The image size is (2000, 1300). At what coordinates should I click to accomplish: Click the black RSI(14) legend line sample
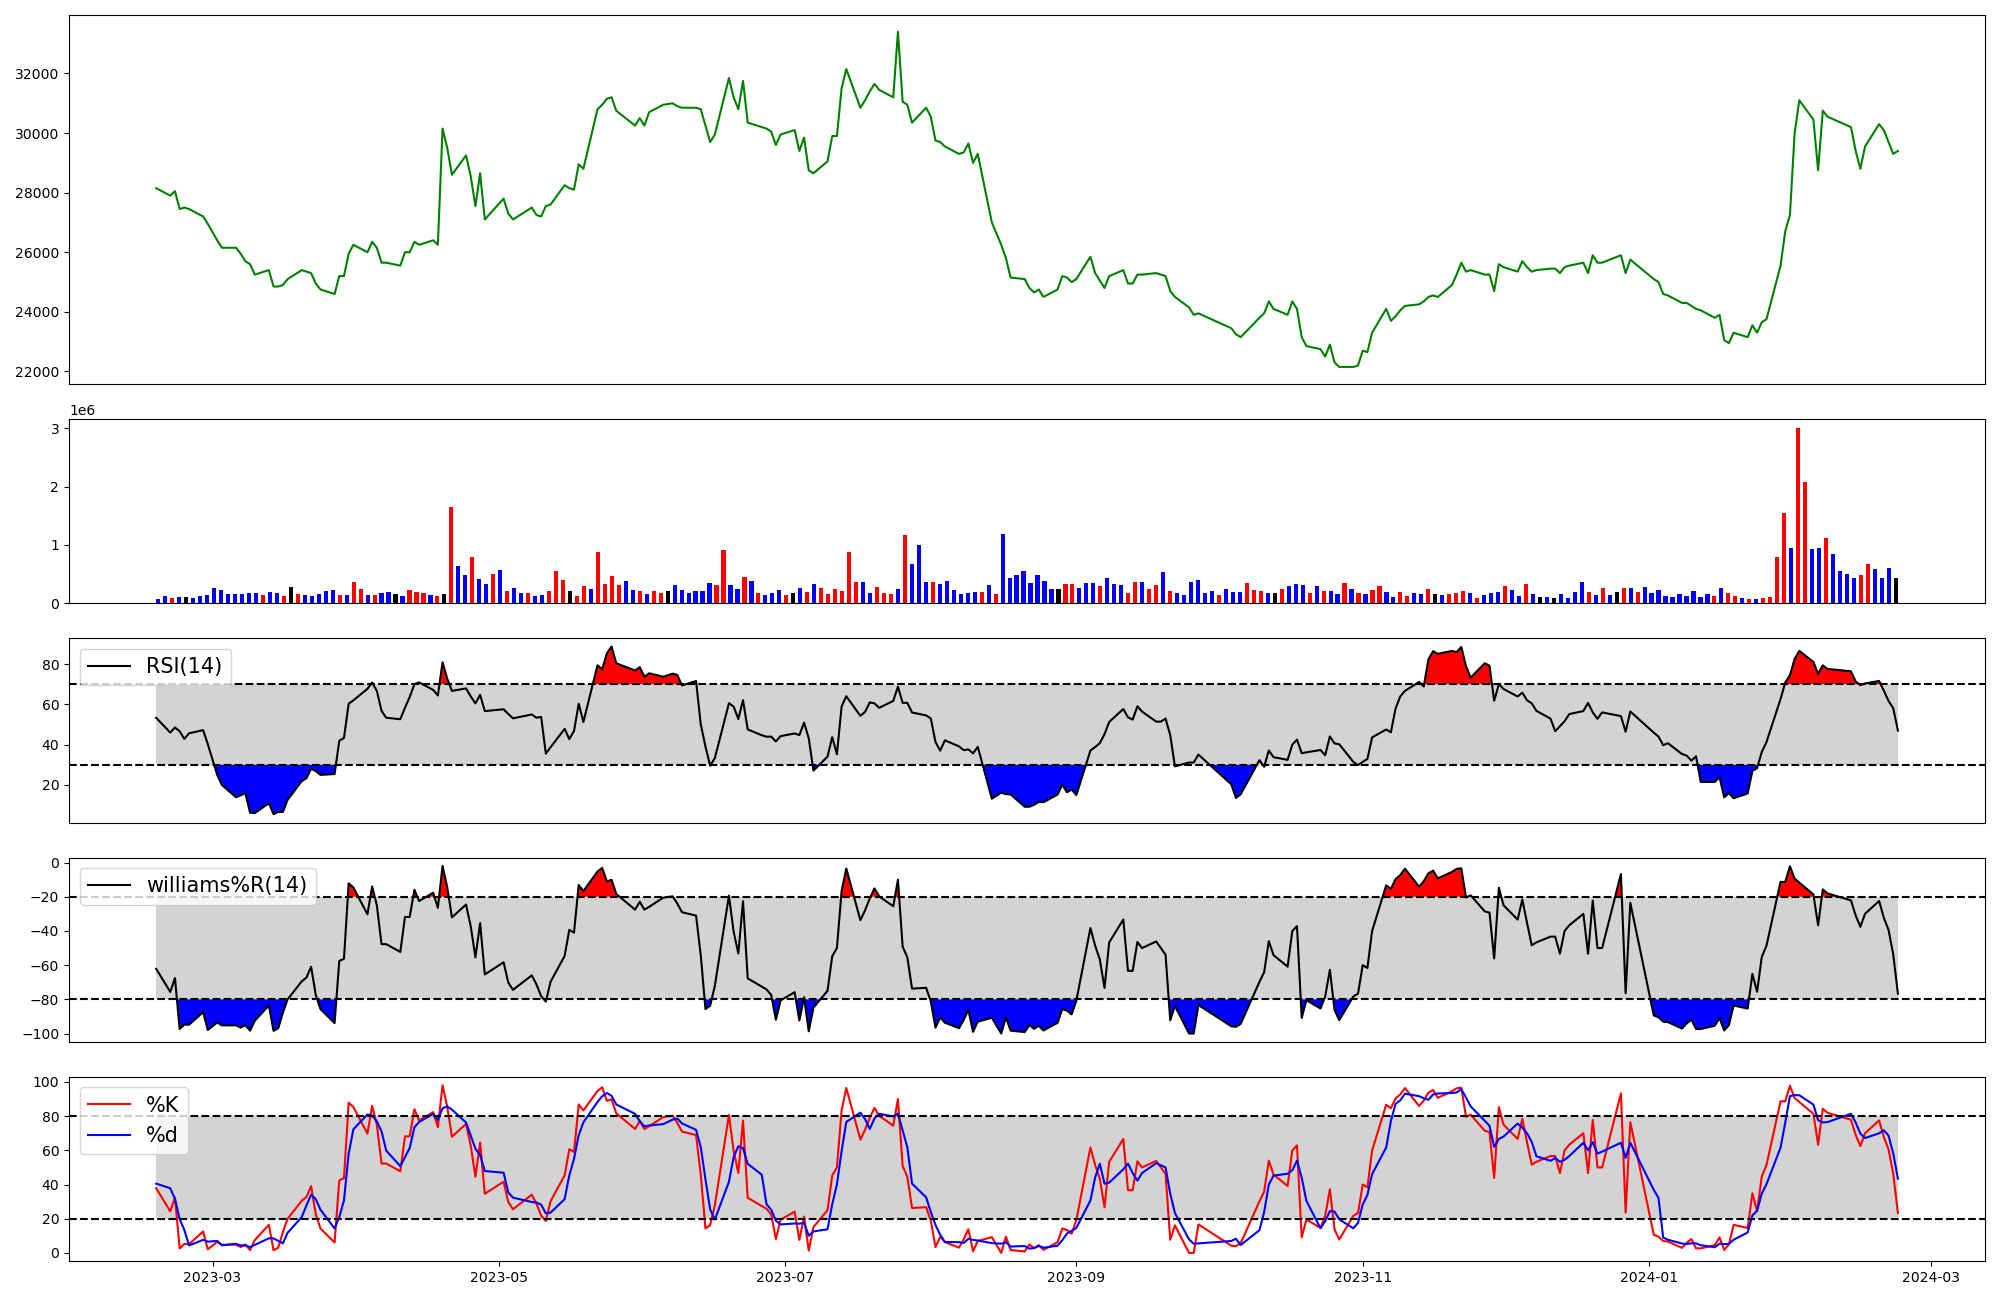pyautogui.click(x=110, y=666)
